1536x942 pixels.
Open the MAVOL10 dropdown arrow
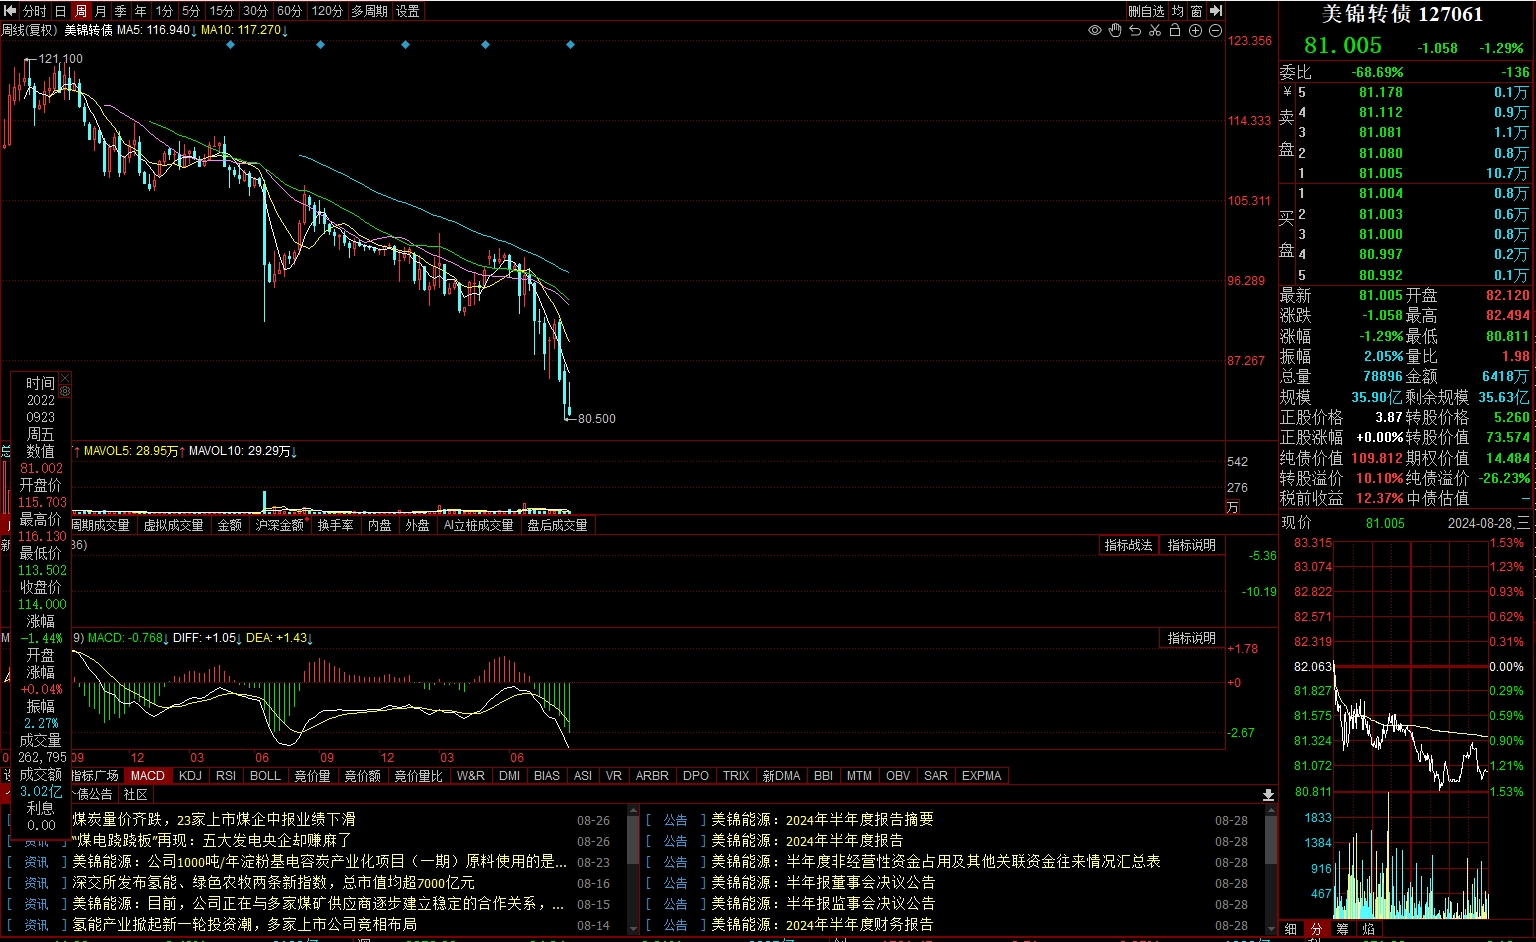(x=294, y=452)
